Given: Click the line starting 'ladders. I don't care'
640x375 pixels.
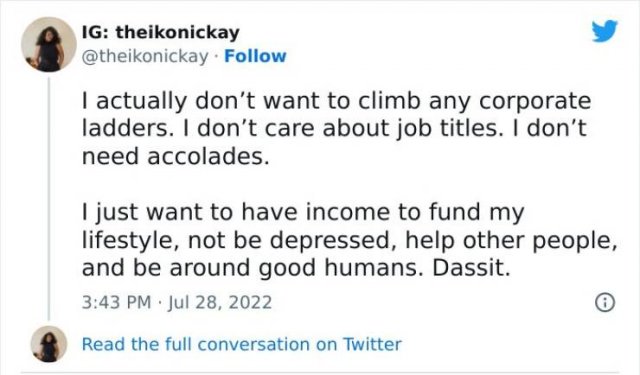Looking at the screenshot, I should (x=334, y=129).
